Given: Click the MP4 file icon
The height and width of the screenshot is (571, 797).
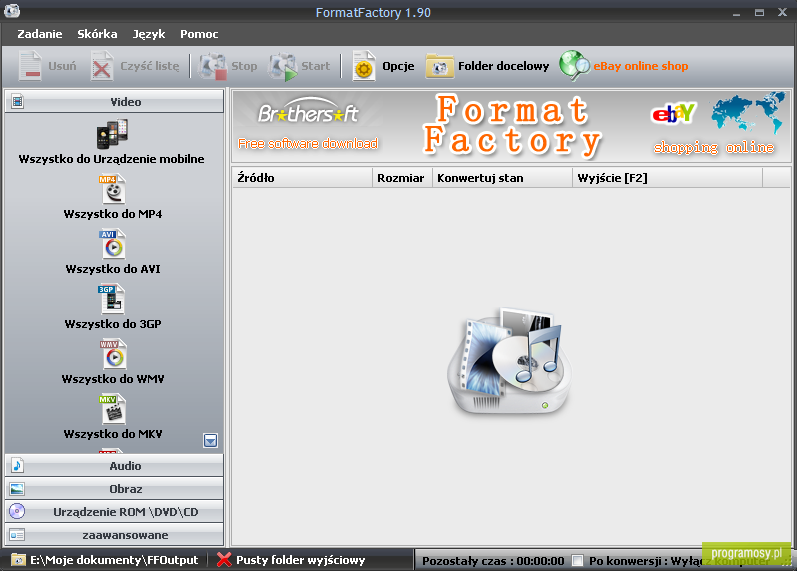Looking at the screenshot, I should pyautogui.click(x=112, y=189).
